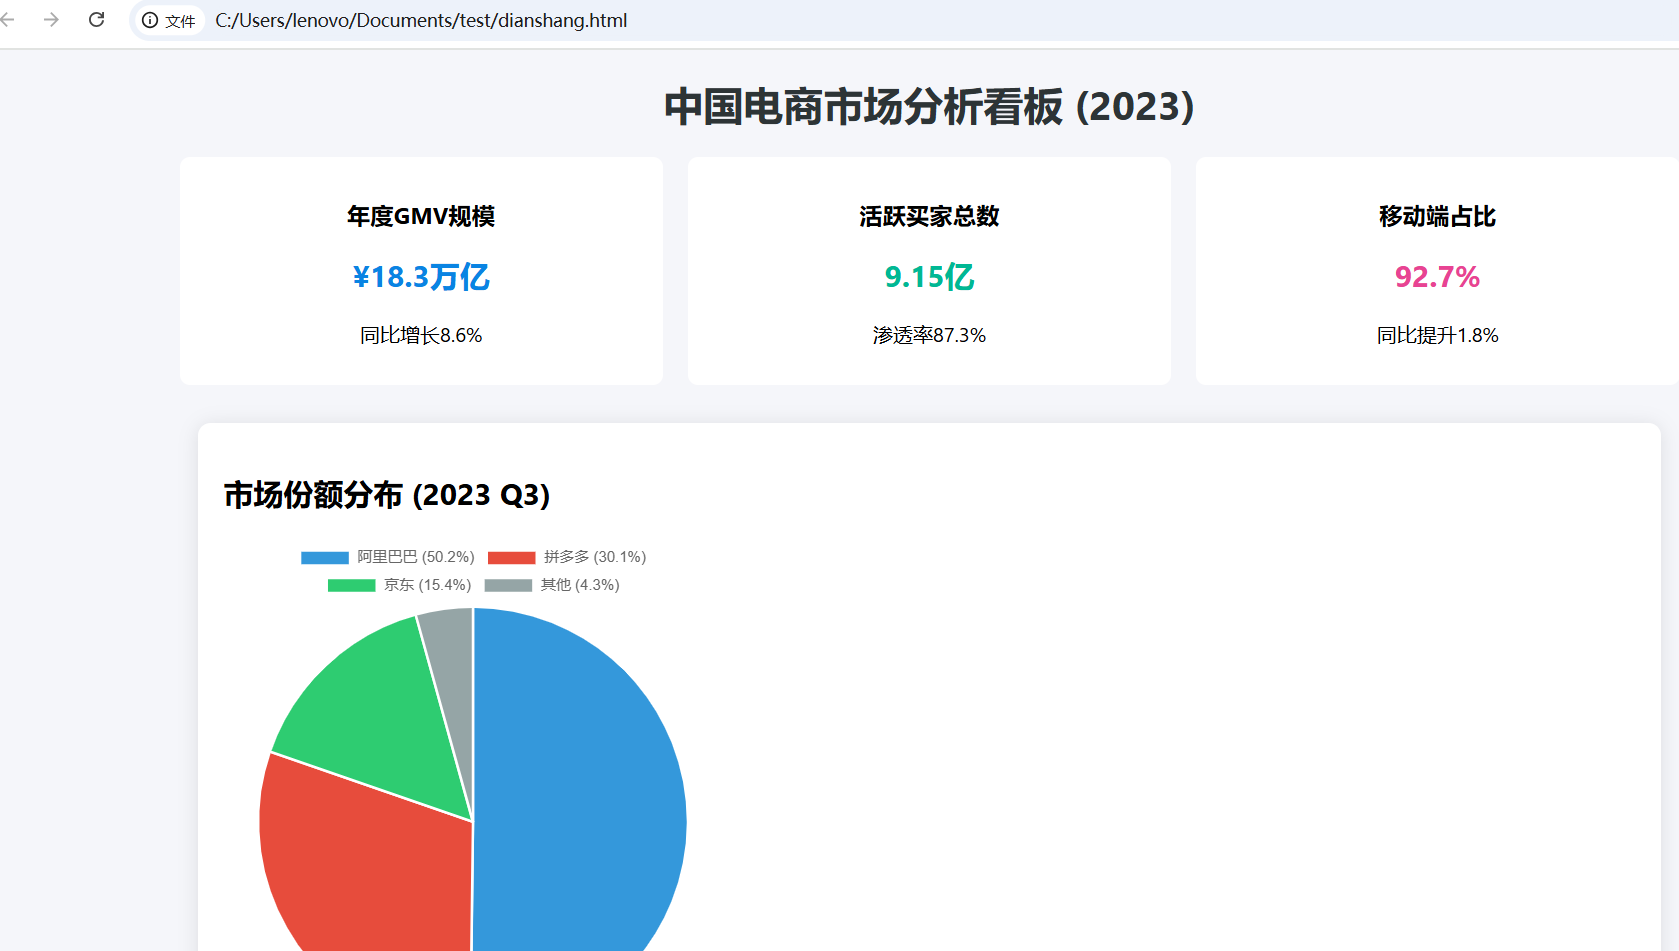Toggle the 阿里巴巴 (50.2%) legend item
Screen dimensions: 1679x951
pyautogui.click(x=388, y=557)
